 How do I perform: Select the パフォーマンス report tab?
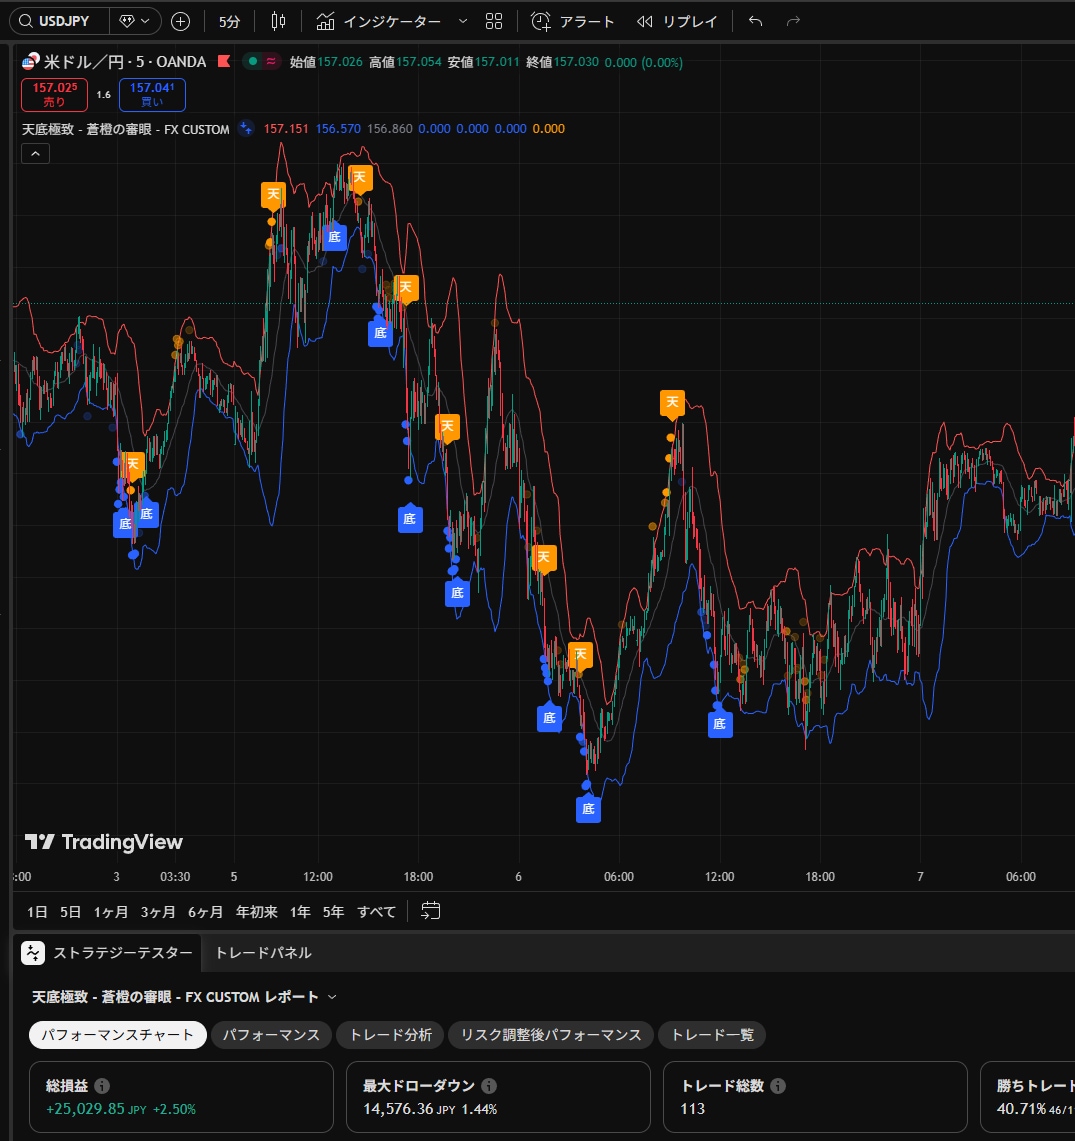271,1035
